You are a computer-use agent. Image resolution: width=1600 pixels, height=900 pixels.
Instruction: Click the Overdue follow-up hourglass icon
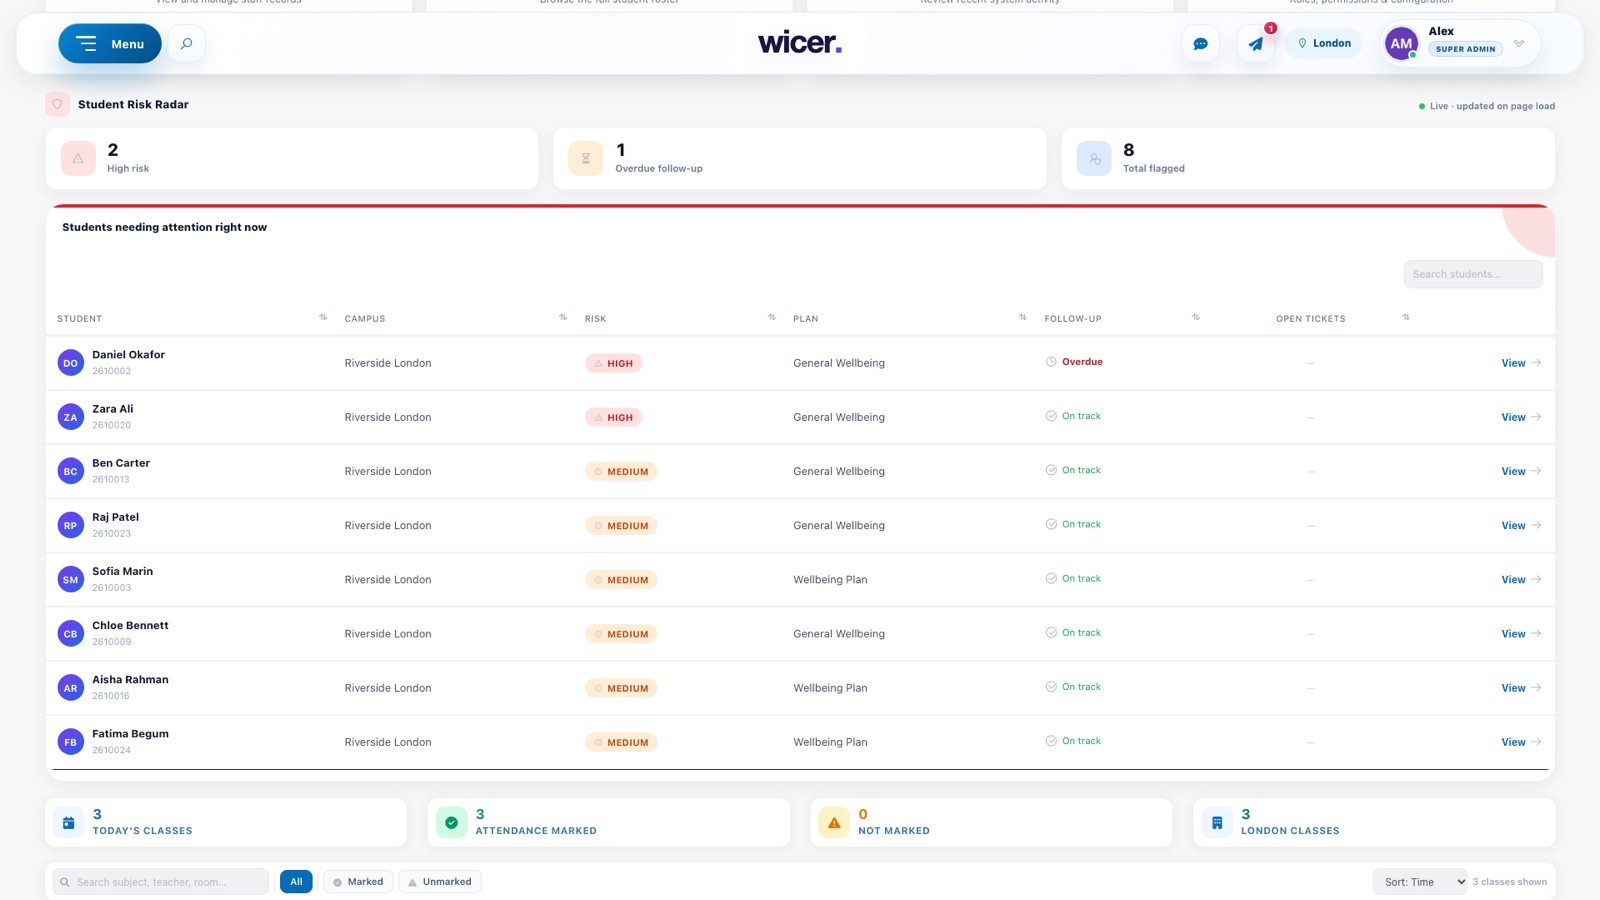pos(586,158)
